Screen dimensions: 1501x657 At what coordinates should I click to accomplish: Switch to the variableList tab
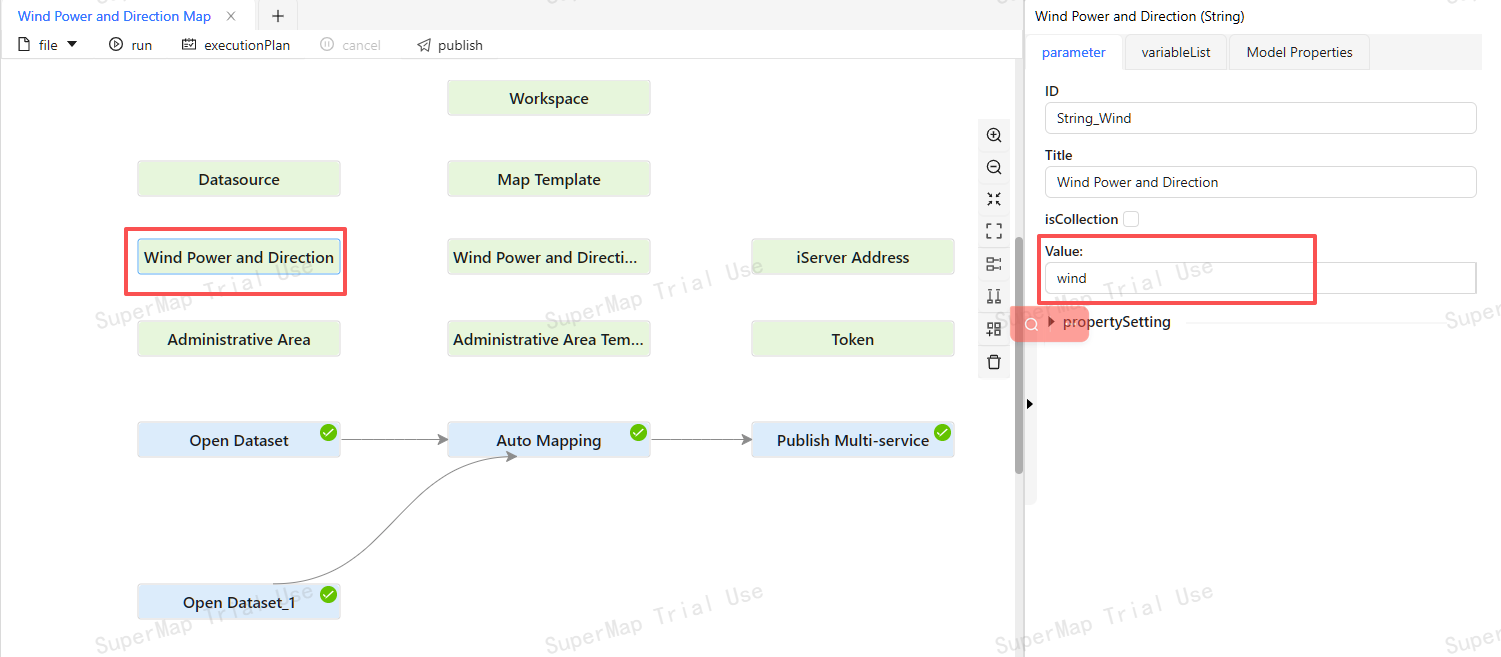tap(1175, 52)
